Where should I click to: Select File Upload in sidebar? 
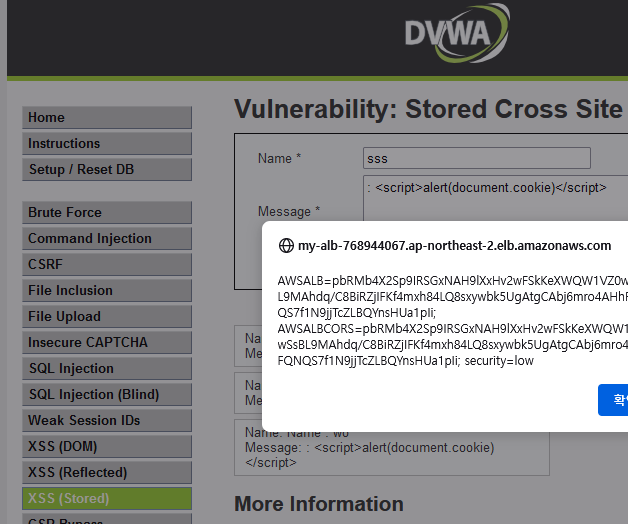coord(107,316)
